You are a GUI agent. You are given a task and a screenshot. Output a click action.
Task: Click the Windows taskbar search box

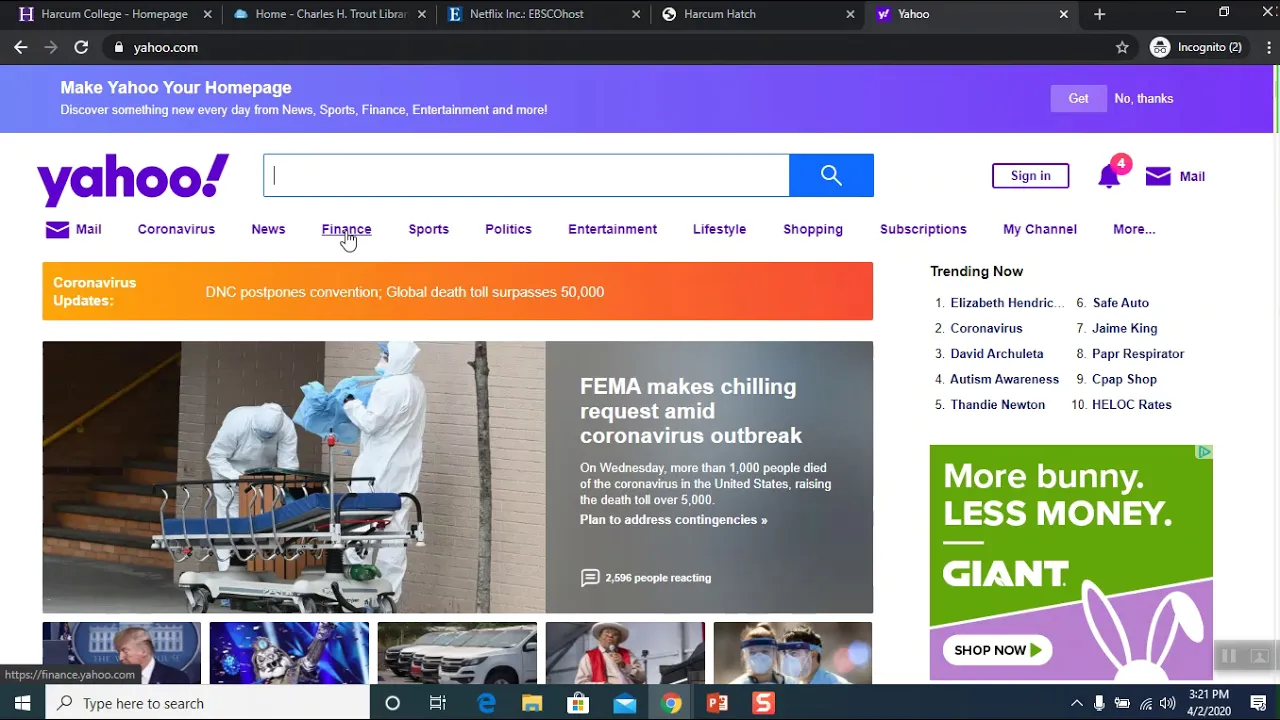[208, 703]
